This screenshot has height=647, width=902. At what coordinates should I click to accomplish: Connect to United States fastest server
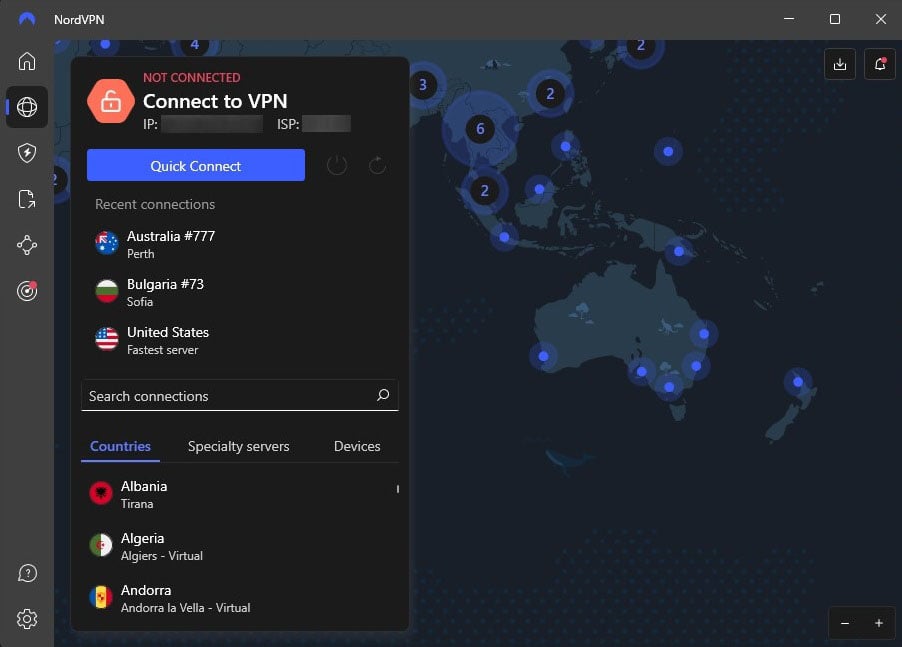(x=240, y=340)
